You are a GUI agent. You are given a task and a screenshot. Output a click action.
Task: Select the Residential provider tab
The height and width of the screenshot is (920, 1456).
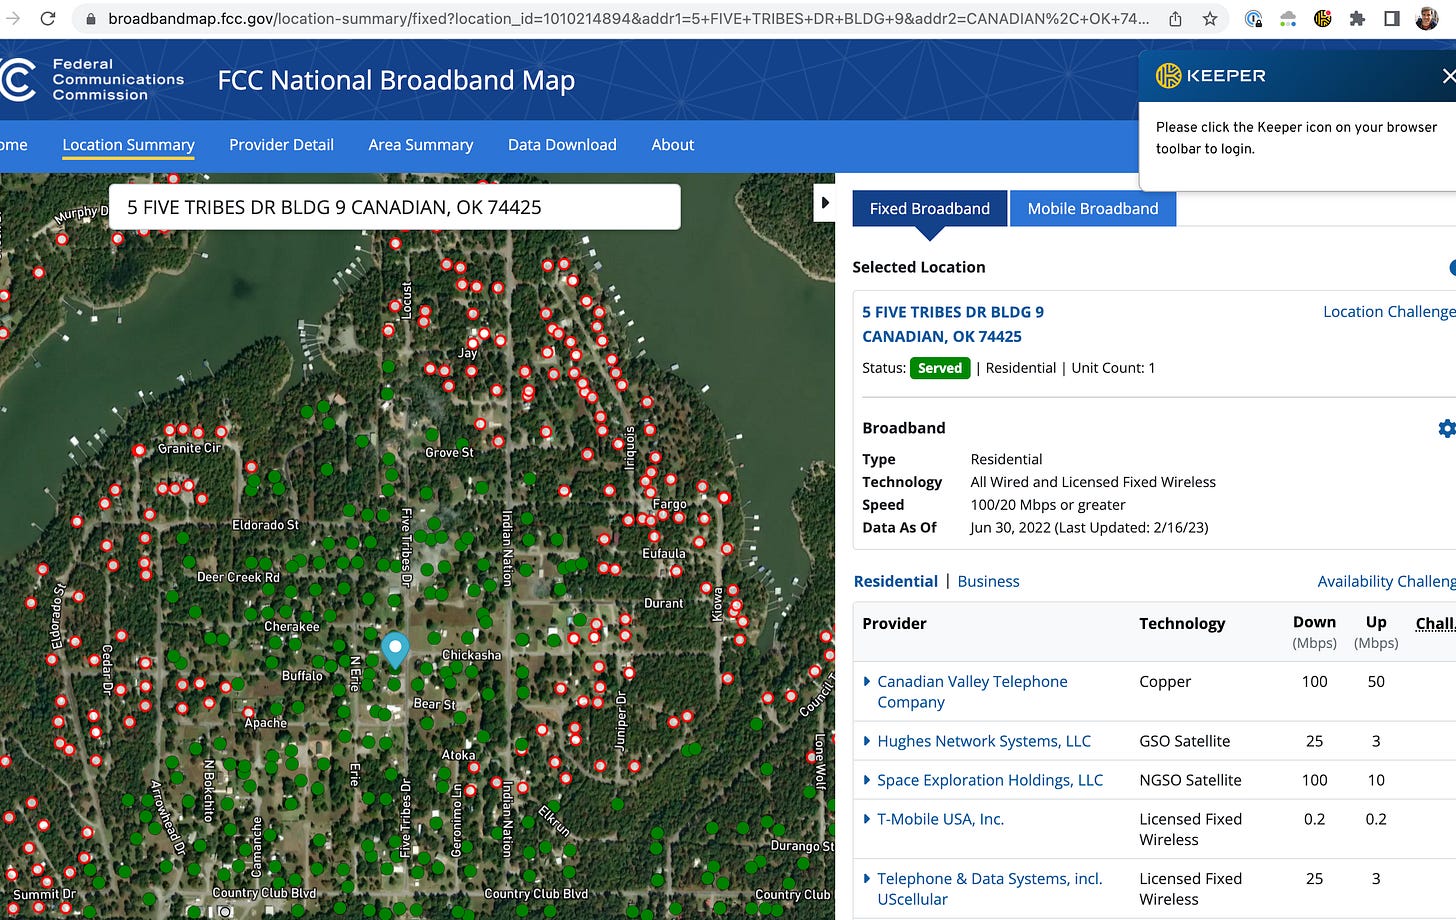[895, 581]
